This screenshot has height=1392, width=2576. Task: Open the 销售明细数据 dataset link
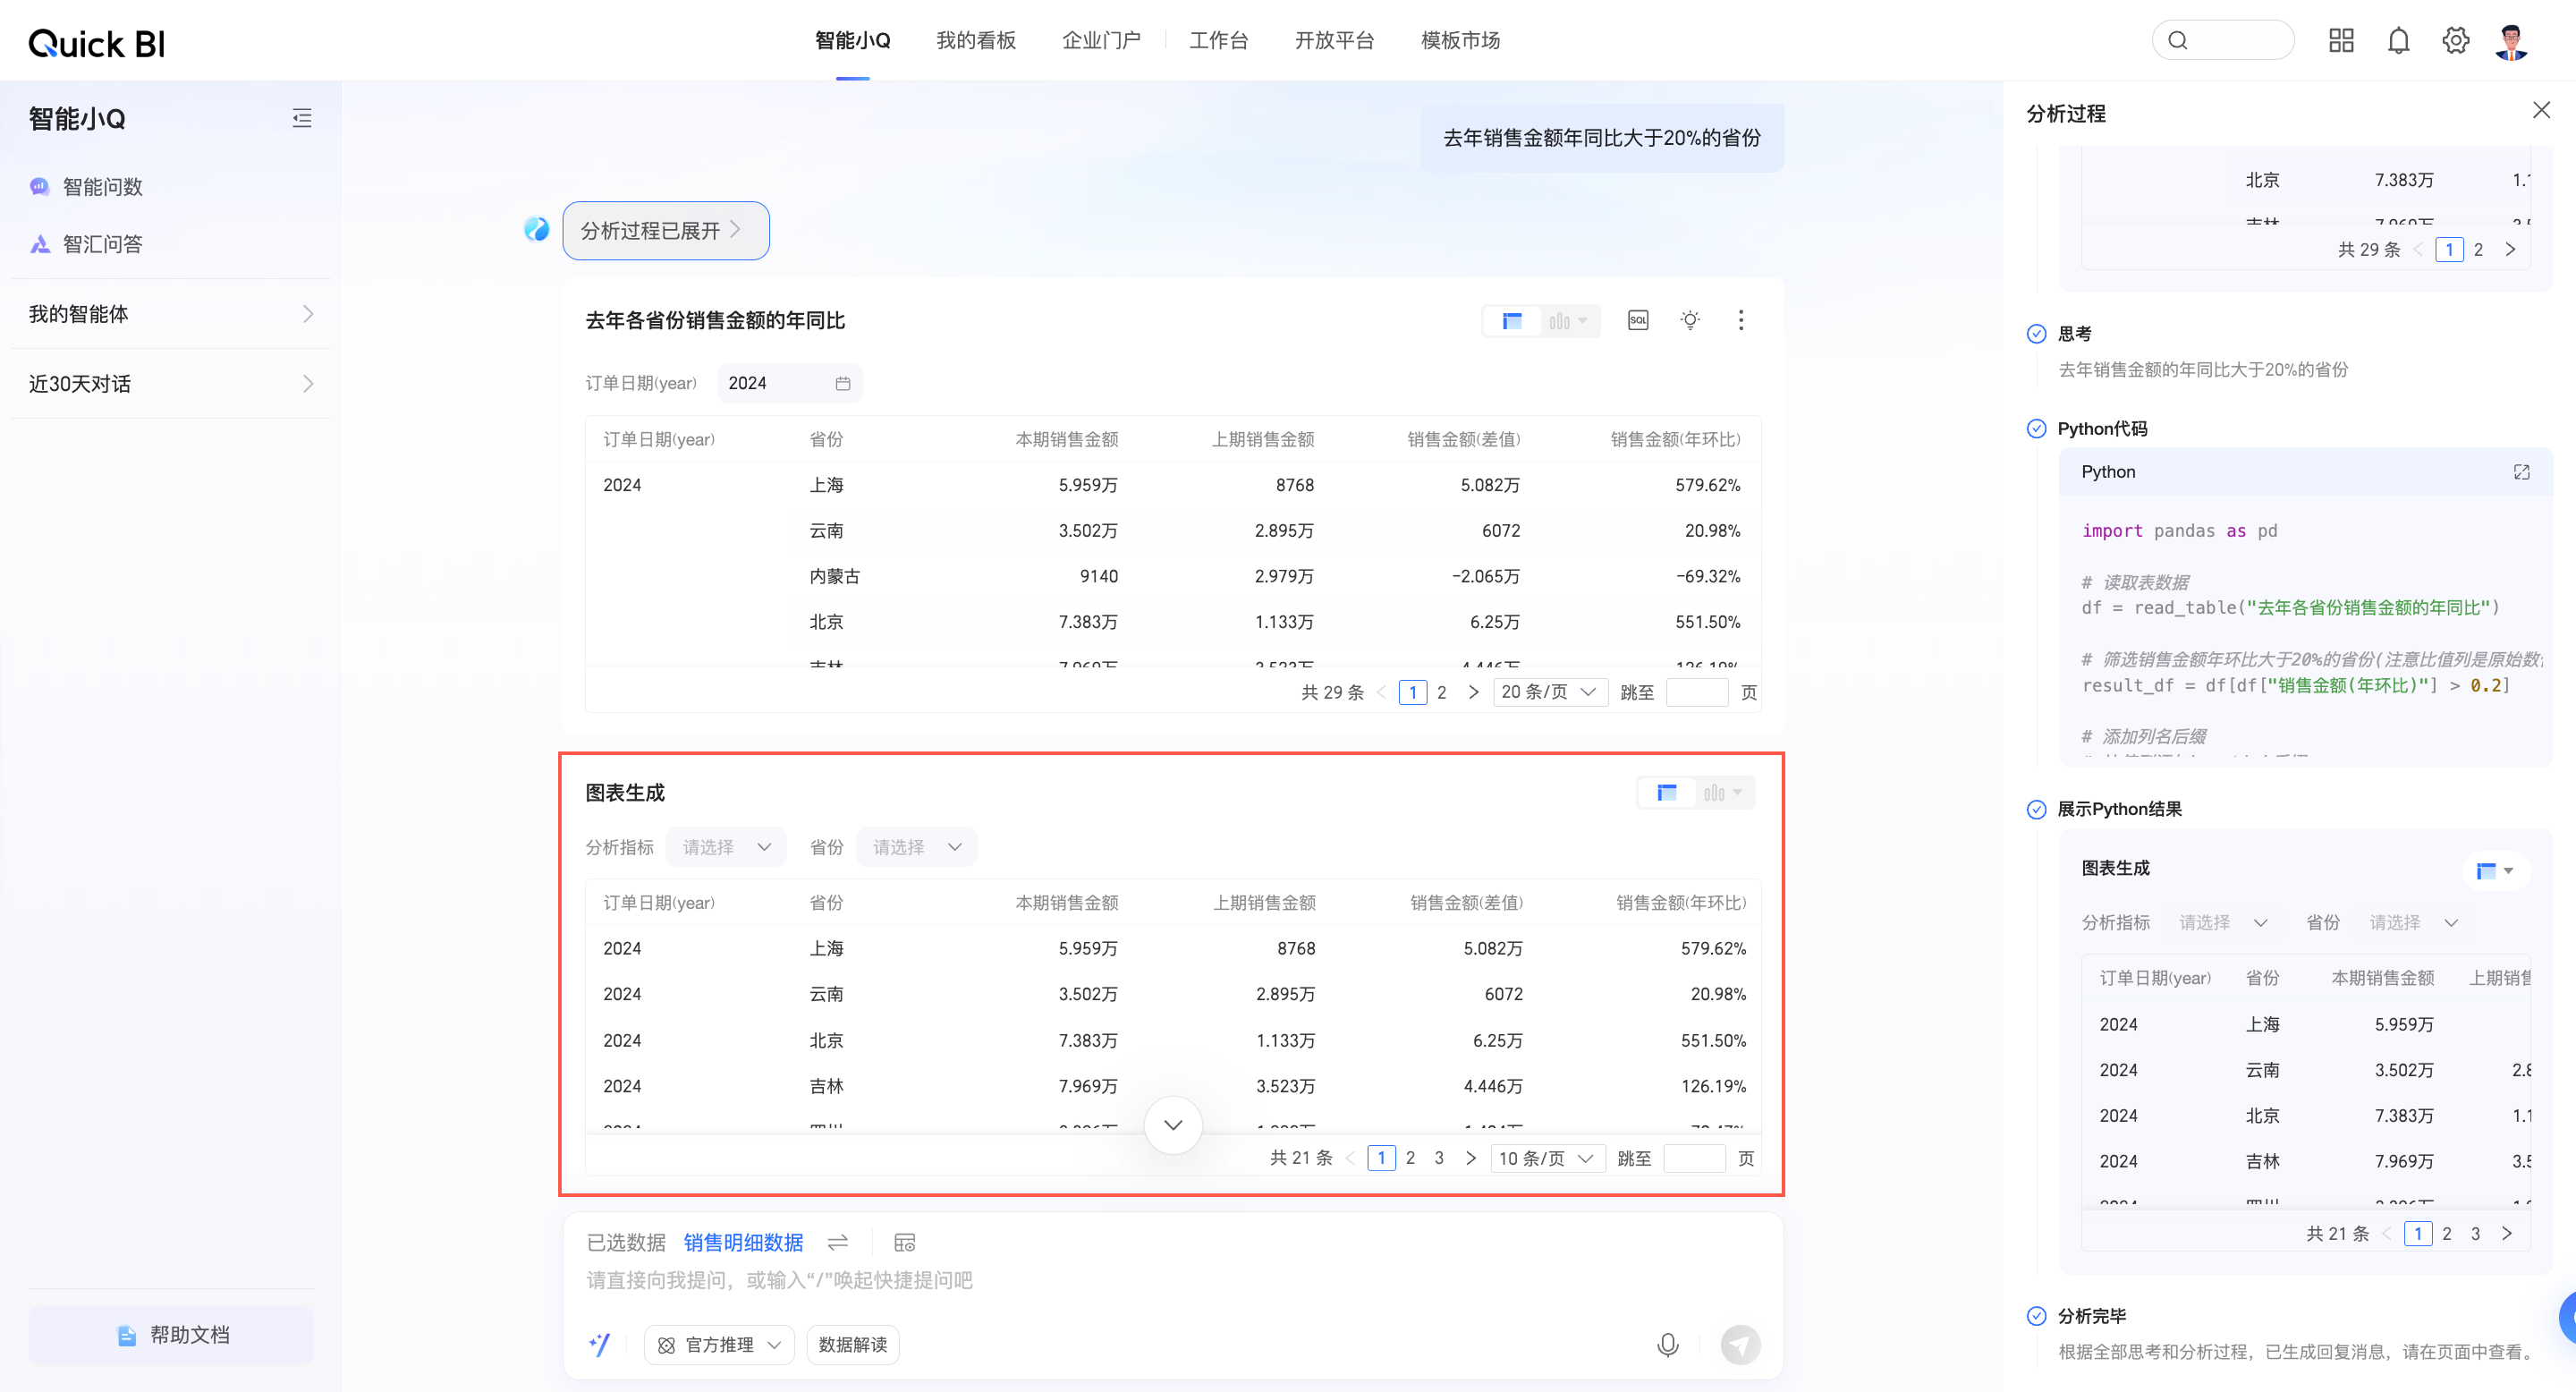(743, 1242)
